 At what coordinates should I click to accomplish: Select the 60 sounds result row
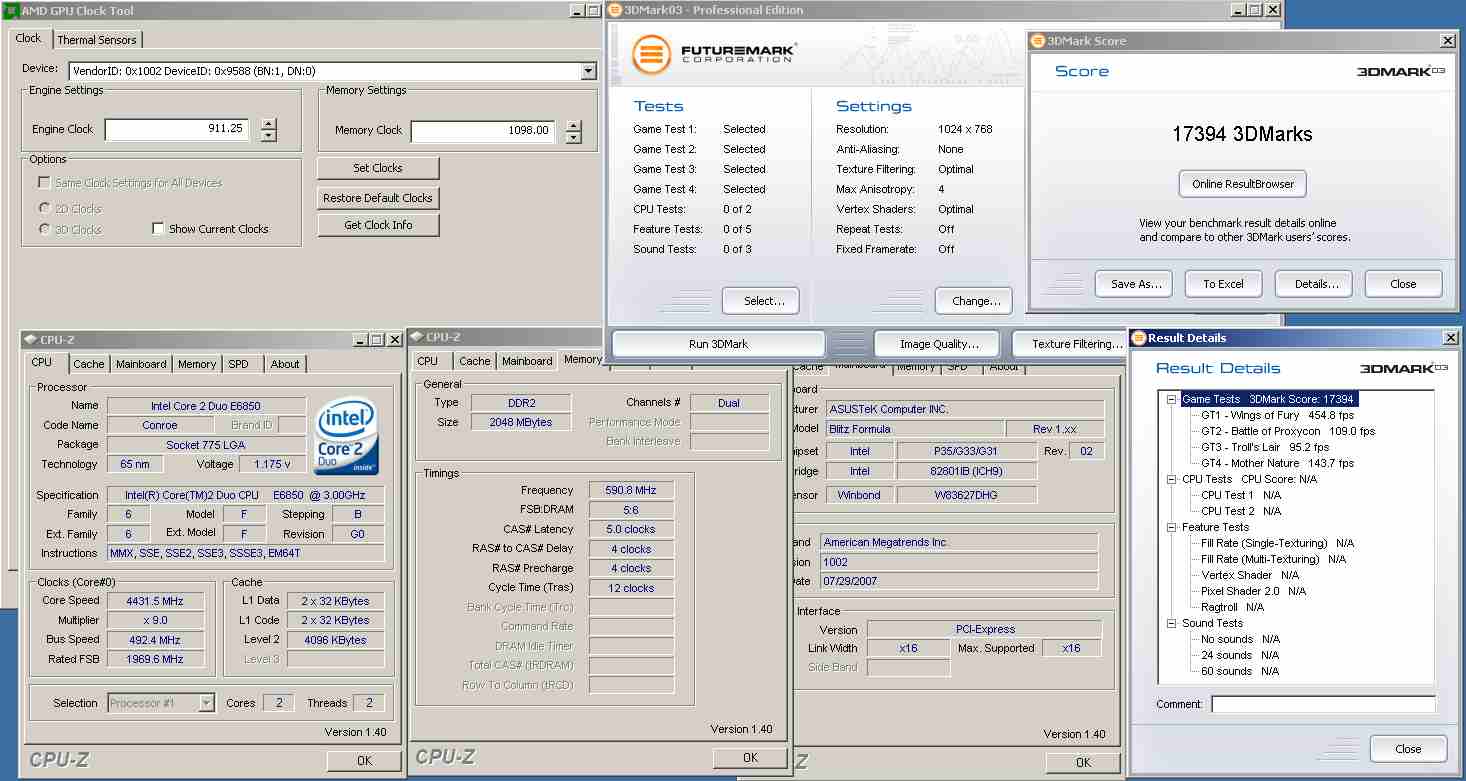pyautogui.click(x=1240, y=671)
